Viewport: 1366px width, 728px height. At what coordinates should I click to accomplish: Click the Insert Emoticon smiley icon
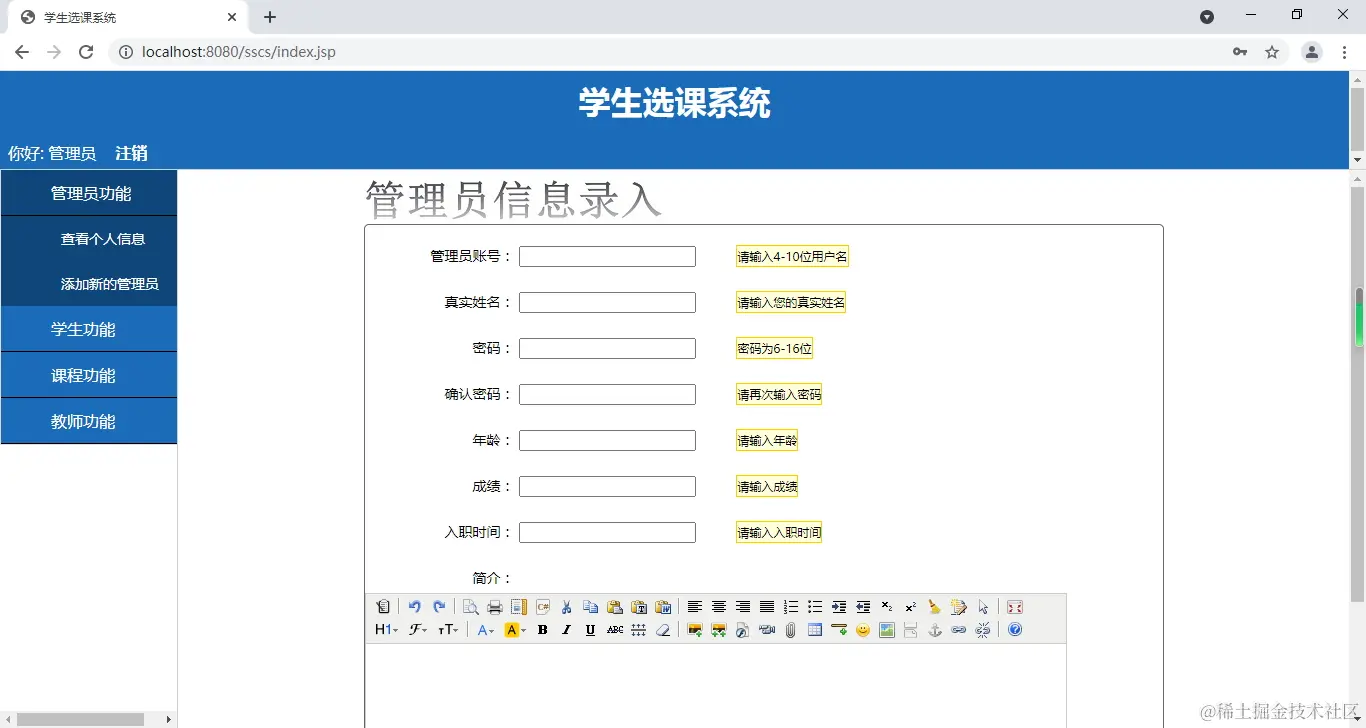click(x=861, y=630)
